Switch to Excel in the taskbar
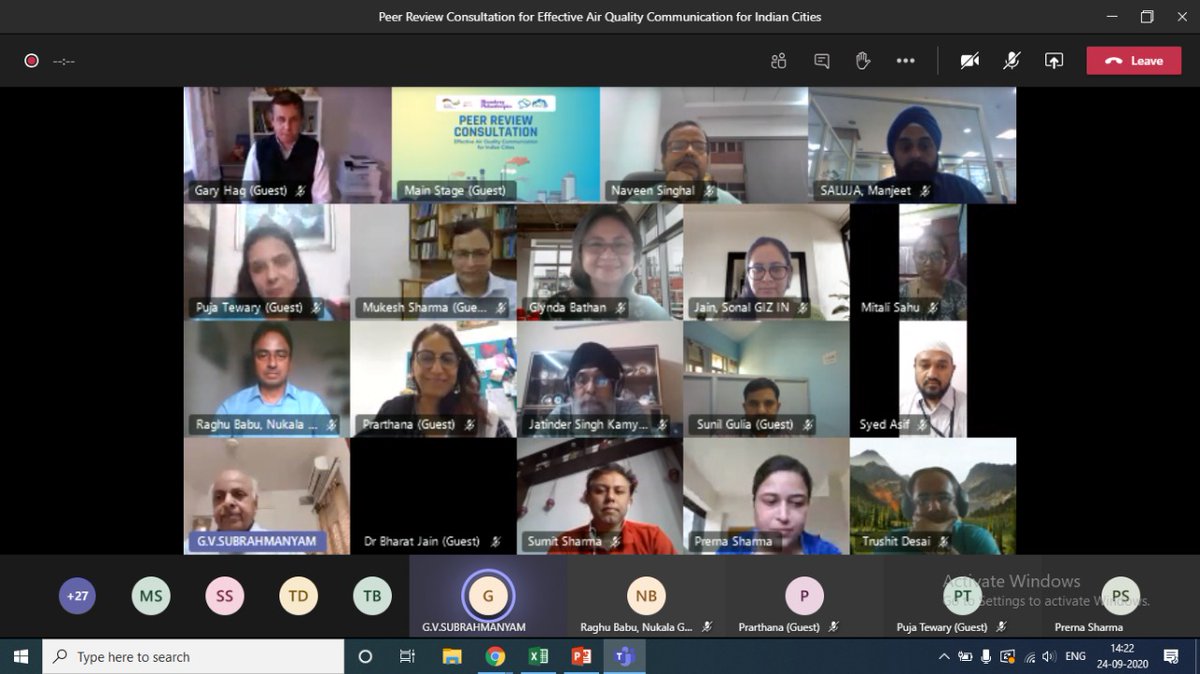 [x=538, y=657]
